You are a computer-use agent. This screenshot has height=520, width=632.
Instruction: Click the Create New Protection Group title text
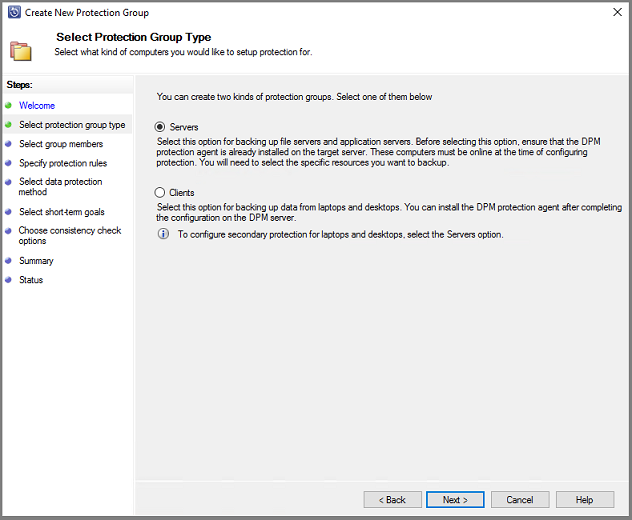(87, 12)
